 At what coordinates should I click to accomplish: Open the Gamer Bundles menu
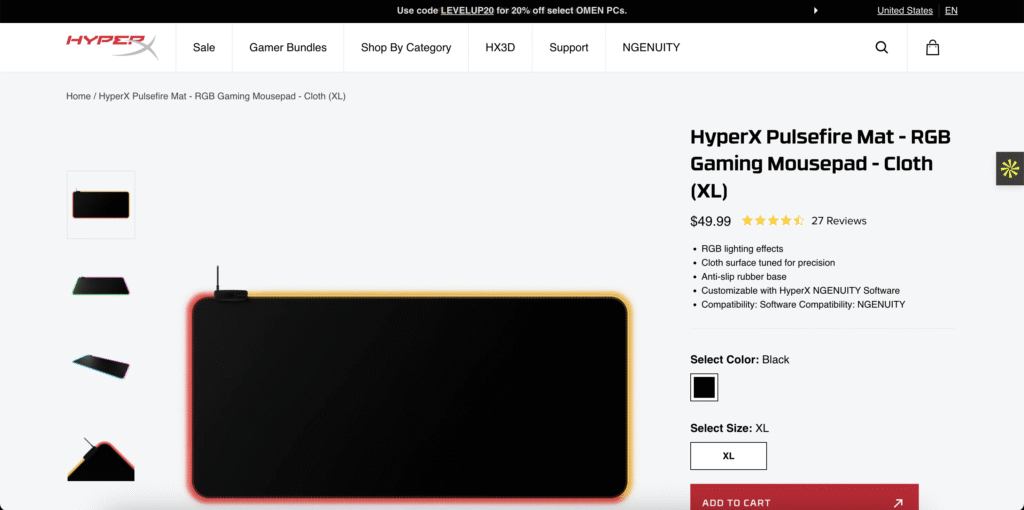288,47
